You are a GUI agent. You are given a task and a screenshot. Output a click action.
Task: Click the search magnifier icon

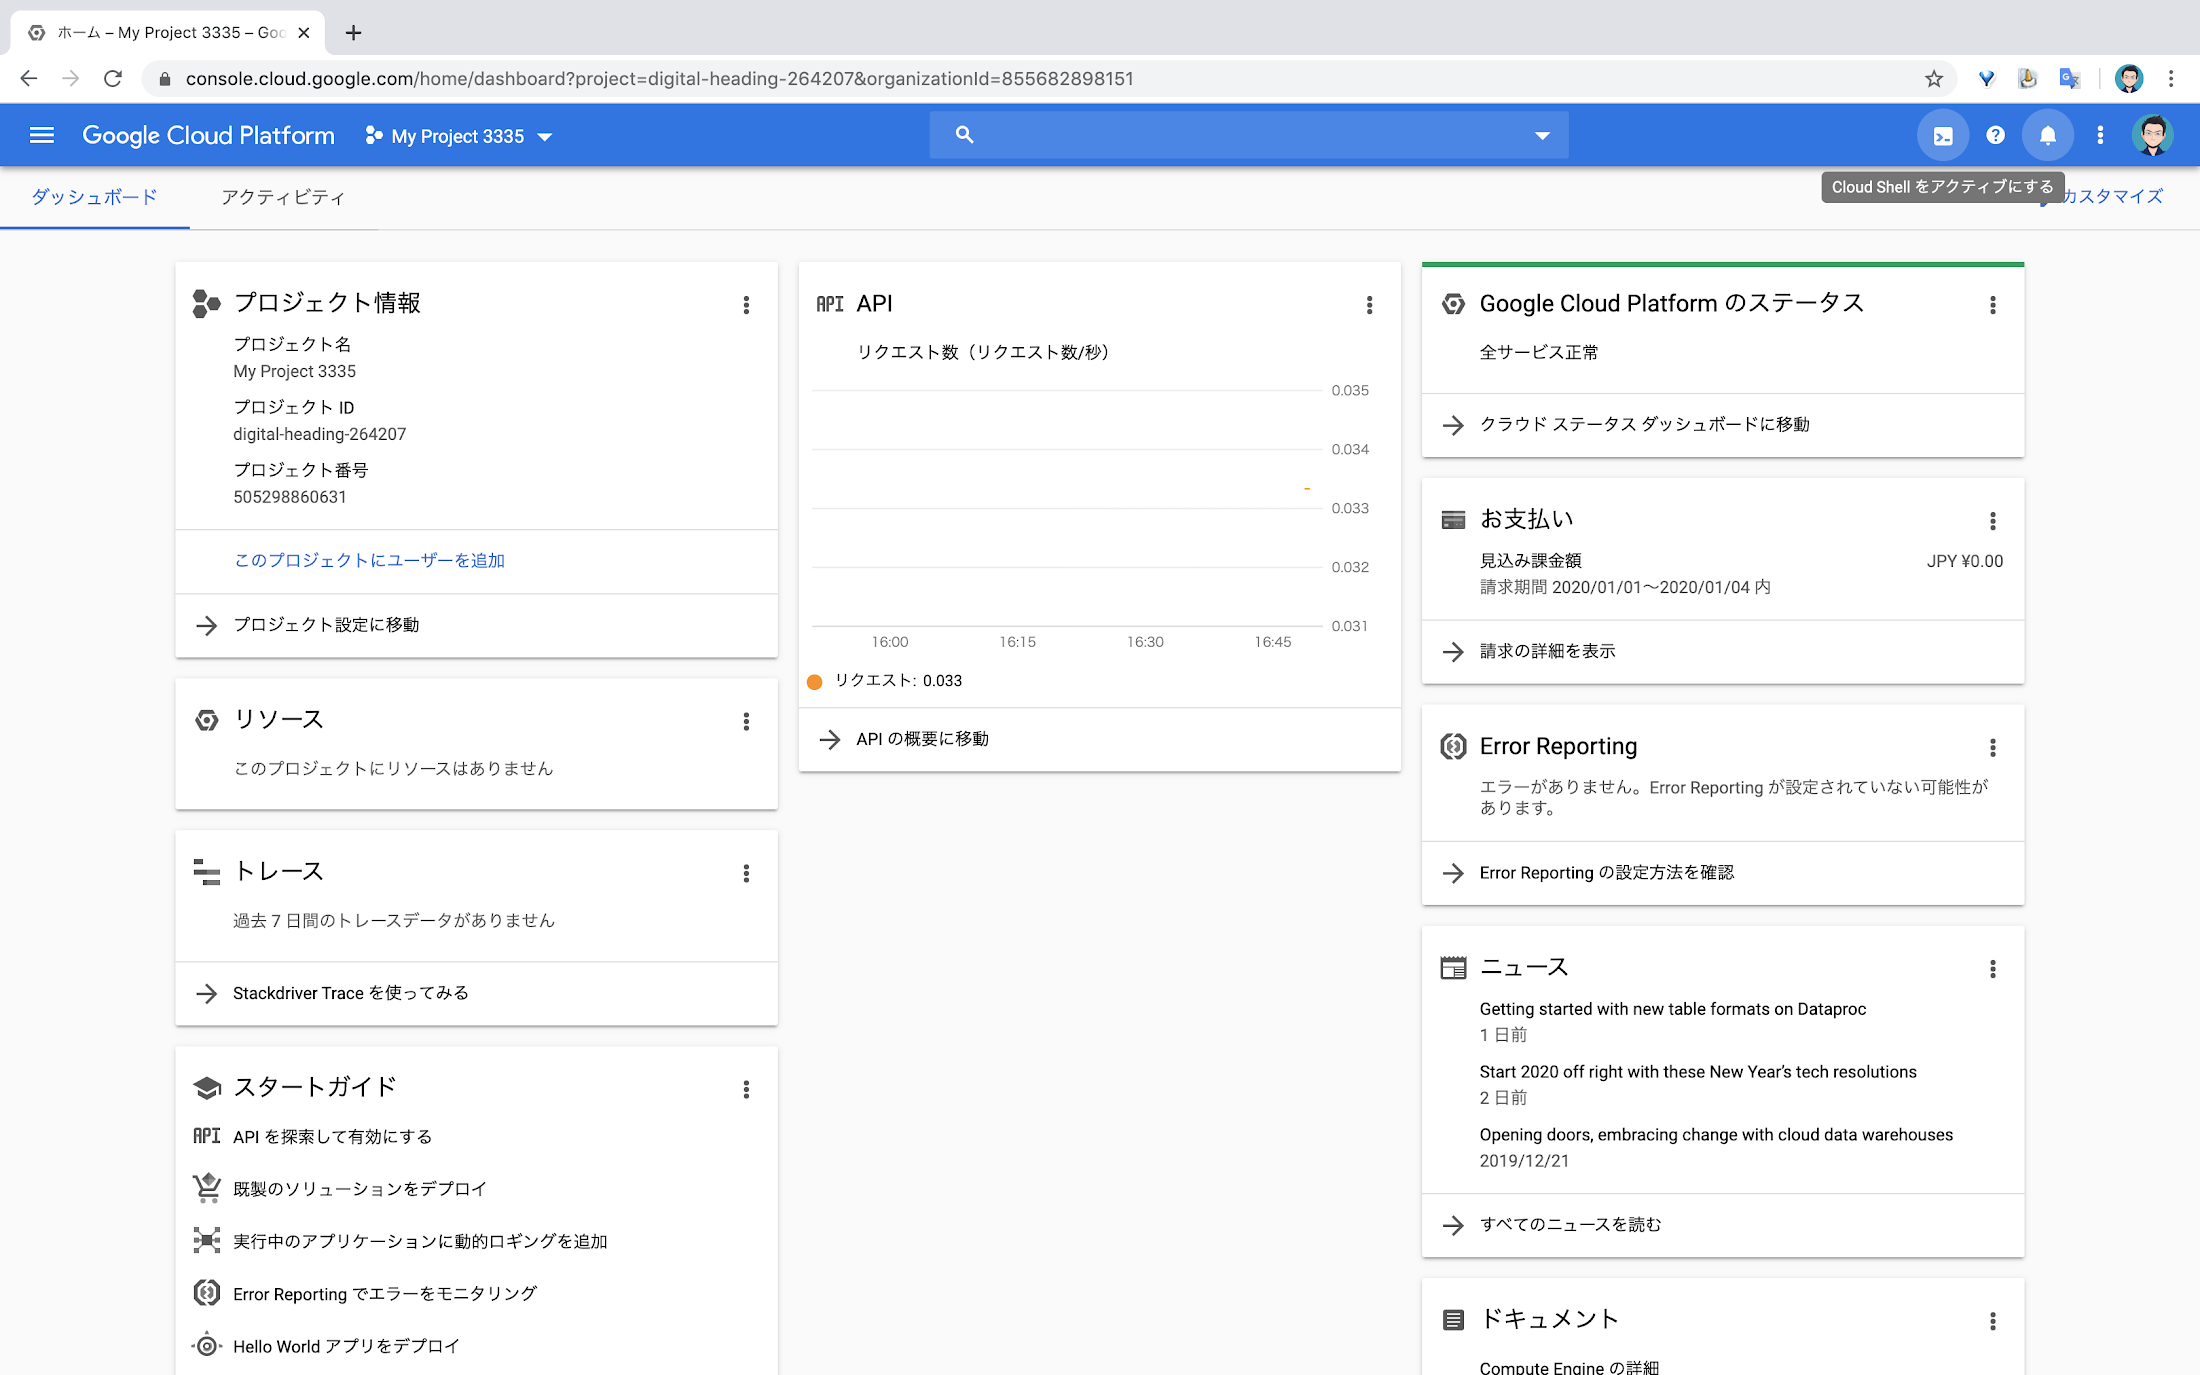(x=964, y=134)
